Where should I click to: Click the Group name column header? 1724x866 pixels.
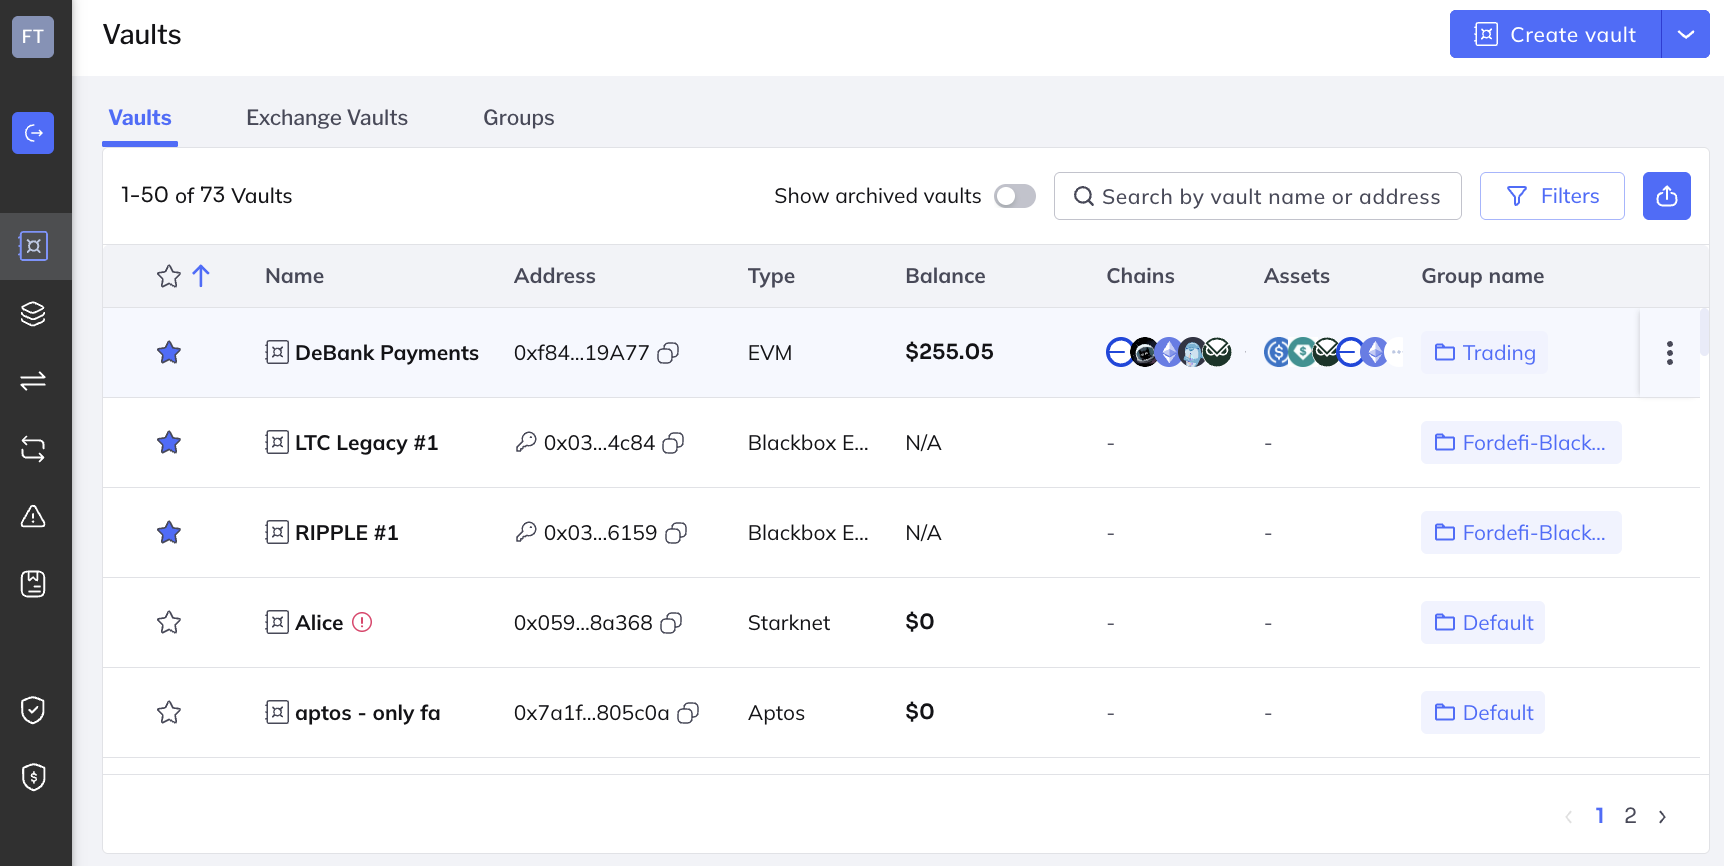pos(1482,276)
